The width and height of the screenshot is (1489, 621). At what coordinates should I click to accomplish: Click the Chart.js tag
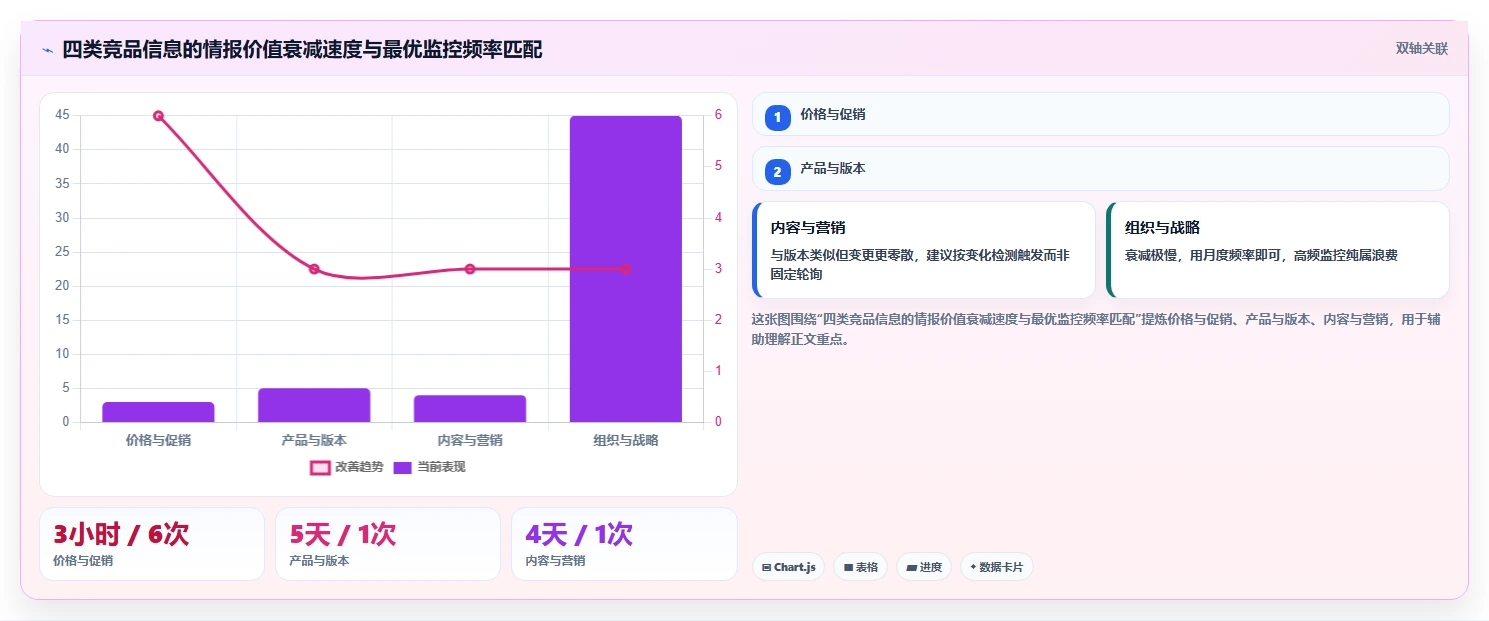click(788, 567)
